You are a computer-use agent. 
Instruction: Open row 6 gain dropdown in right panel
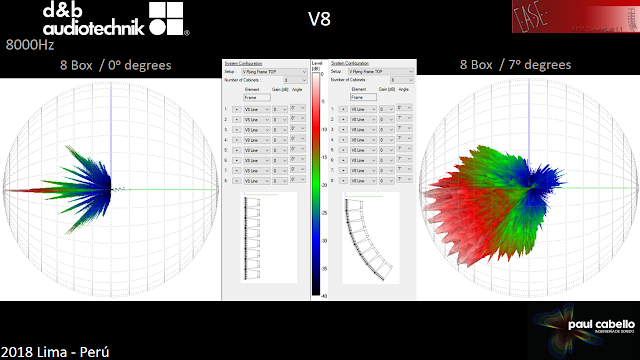[387, 160]
